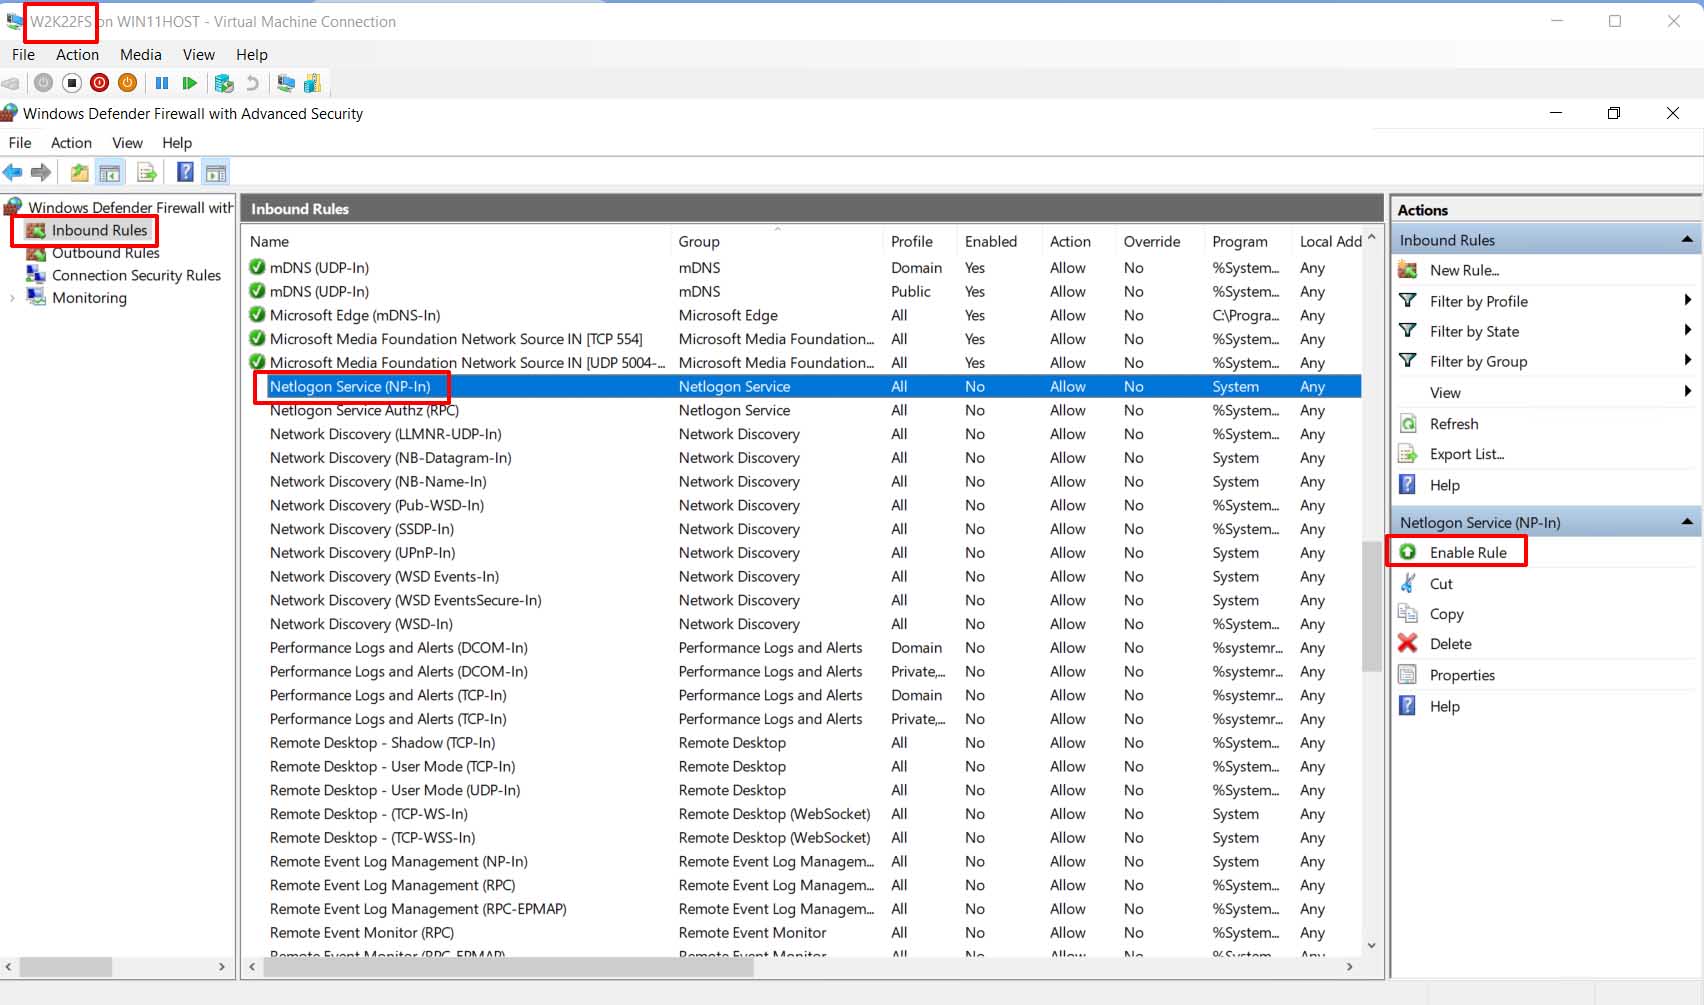Select the Remote Event Log Management (NP-In) rule
The image size is (1704, 1005).
pos(399,862)
